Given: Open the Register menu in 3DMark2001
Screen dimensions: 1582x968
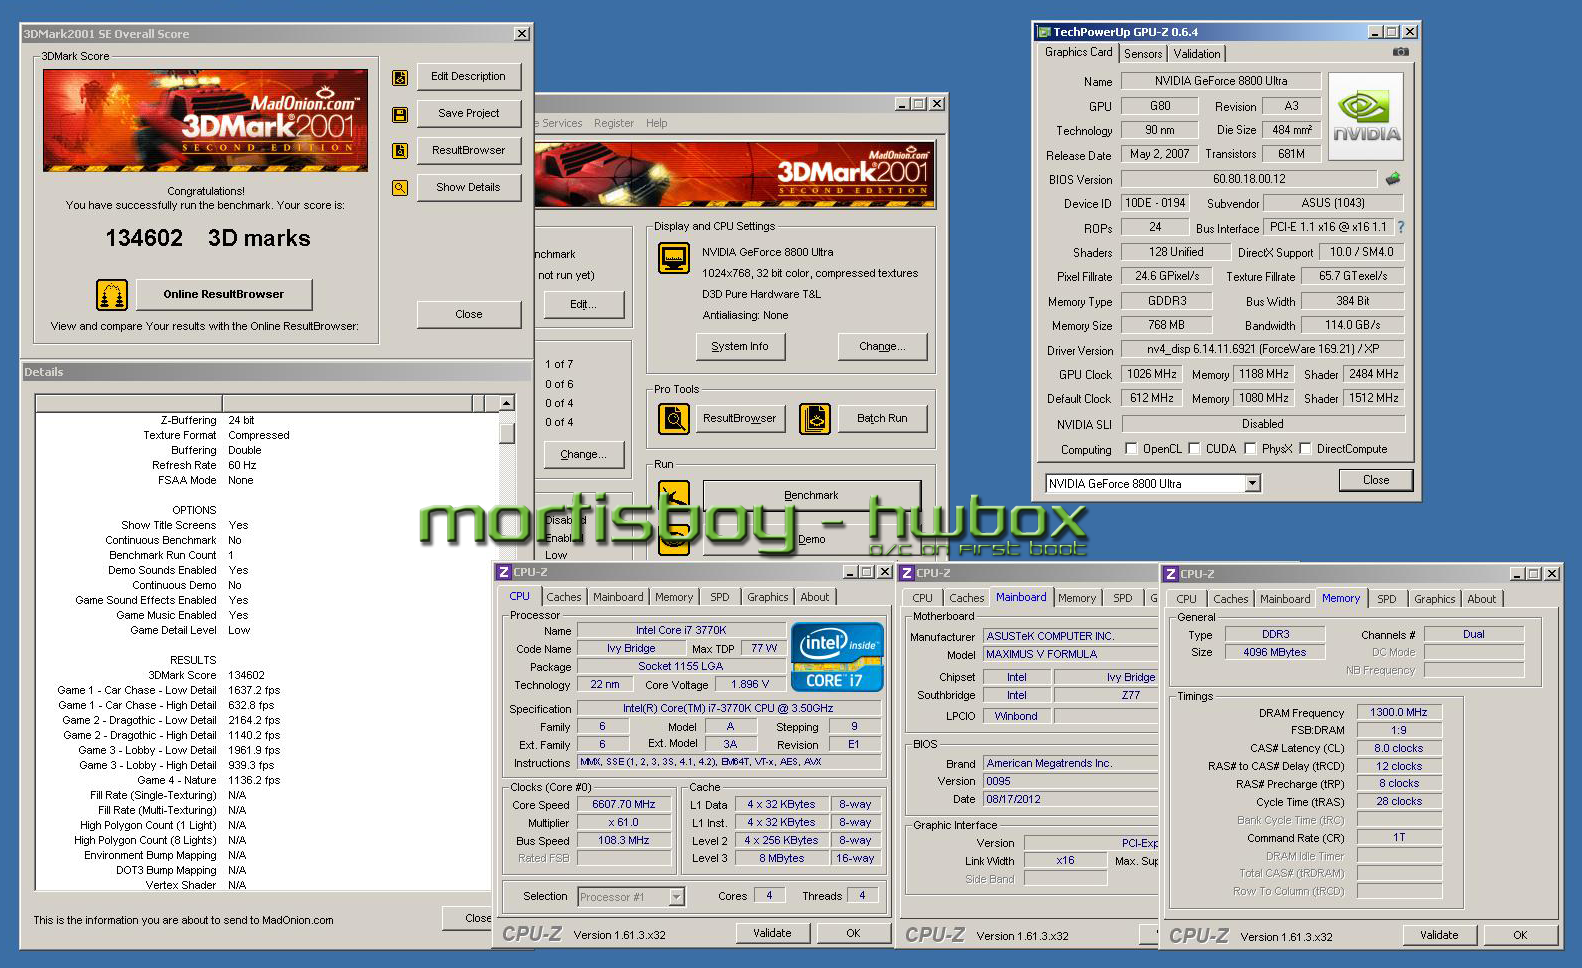Looking at the screenshot, I should tap(613, 123).
